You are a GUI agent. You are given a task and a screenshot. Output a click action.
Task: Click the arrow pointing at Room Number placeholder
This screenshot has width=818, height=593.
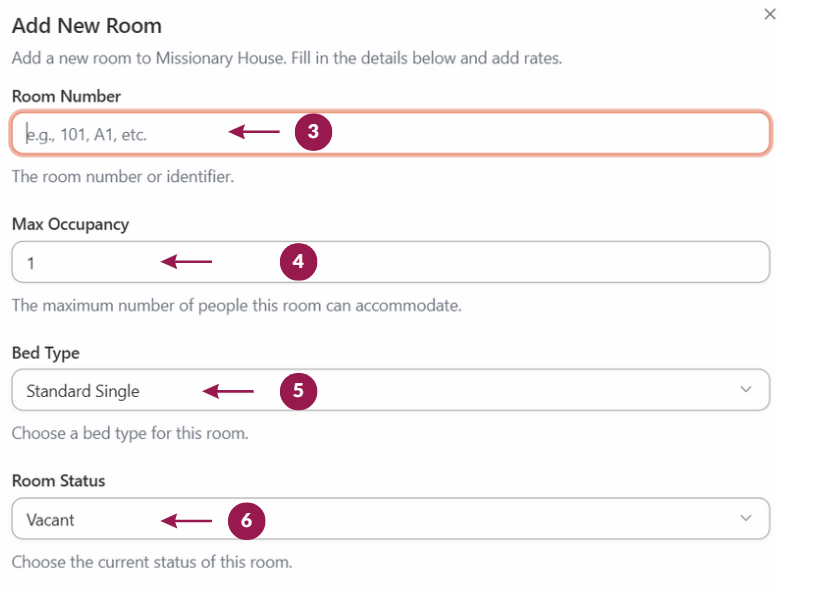[254, 131]
